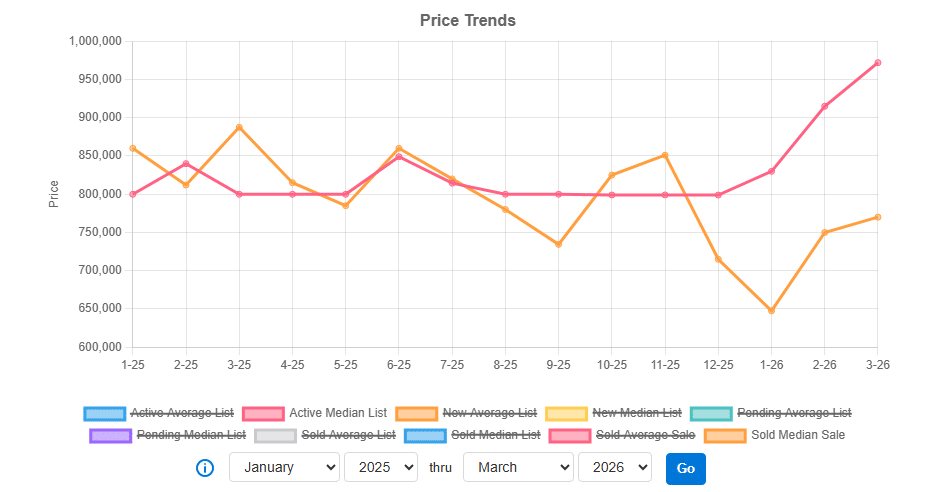
Task: Click the 1-26 Sold Median Sale data point
Action: pos(771,311)
